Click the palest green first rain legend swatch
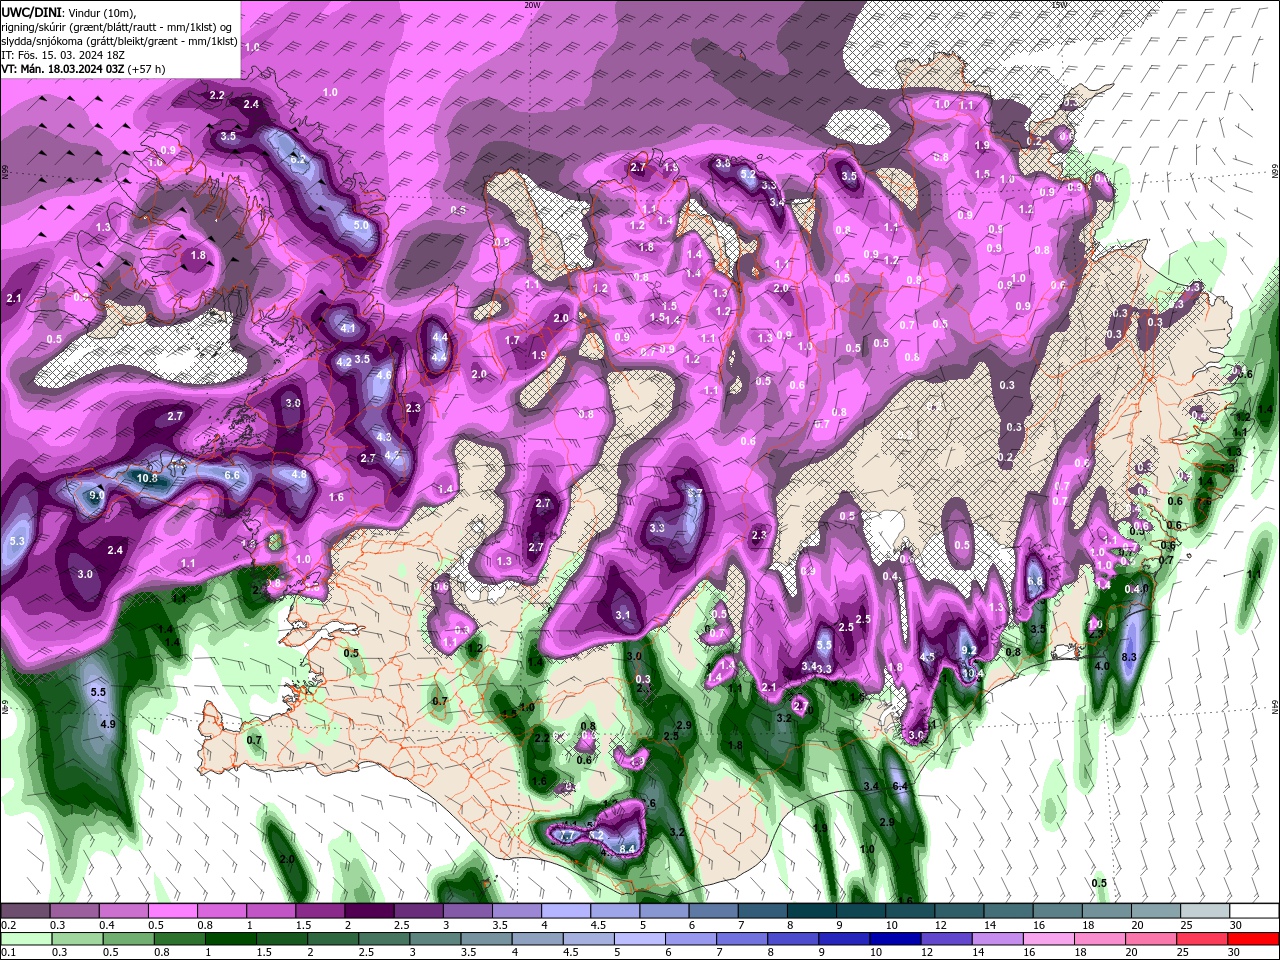 tap(25, 938)
